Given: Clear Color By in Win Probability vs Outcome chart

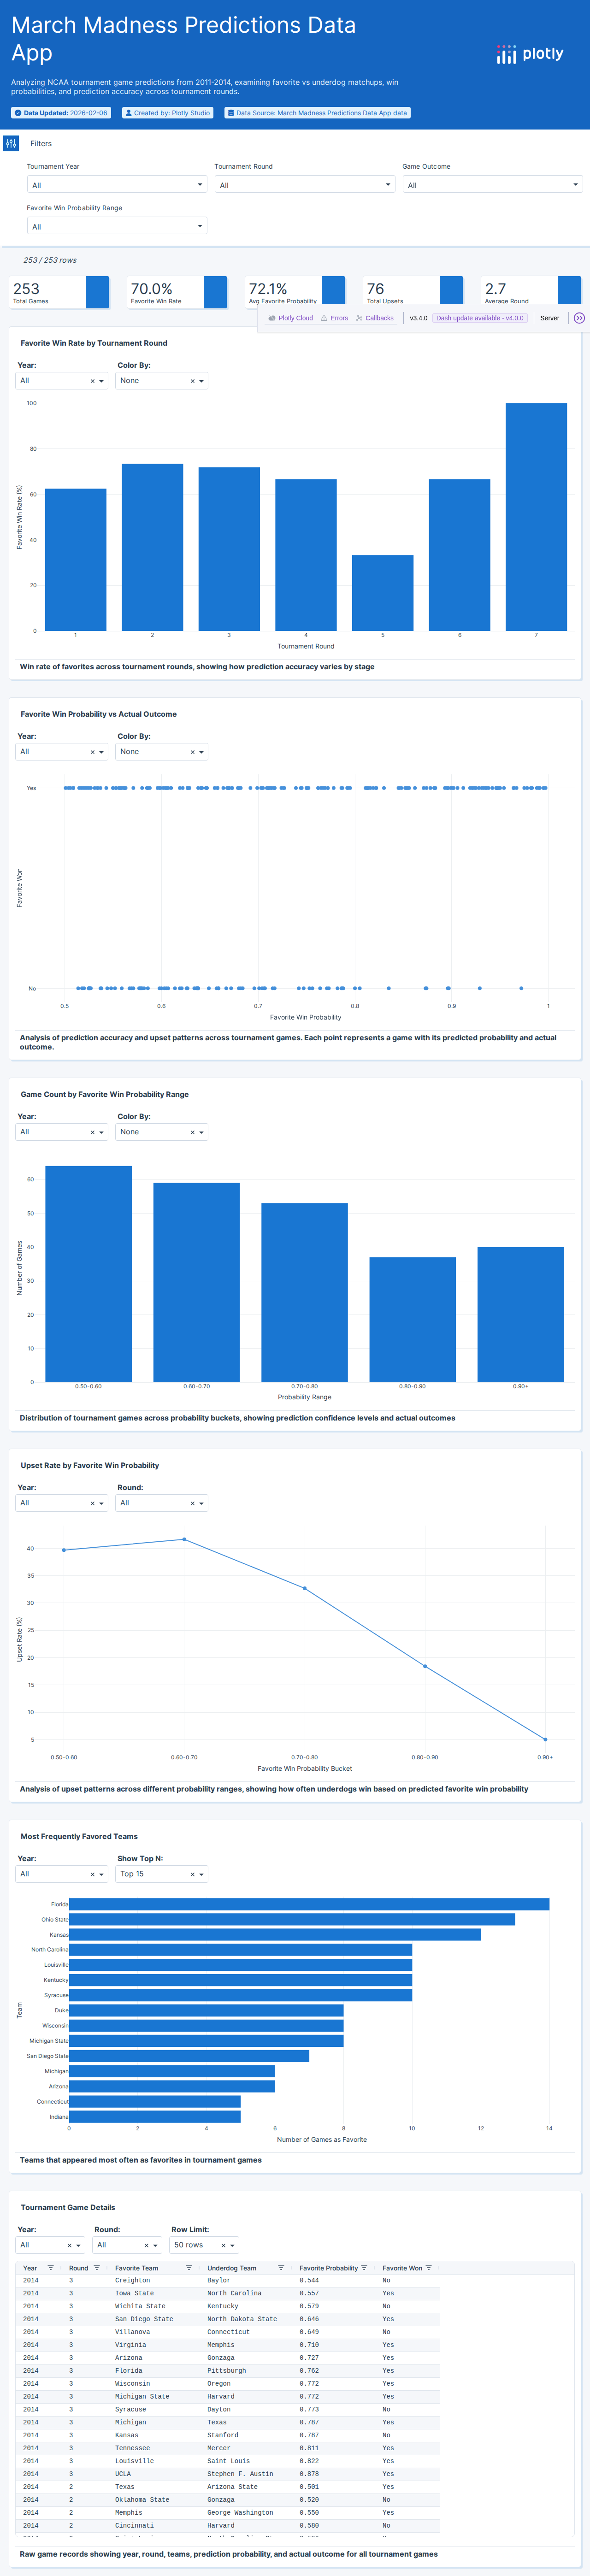Looking at the screenshot, I should point(192,752).
